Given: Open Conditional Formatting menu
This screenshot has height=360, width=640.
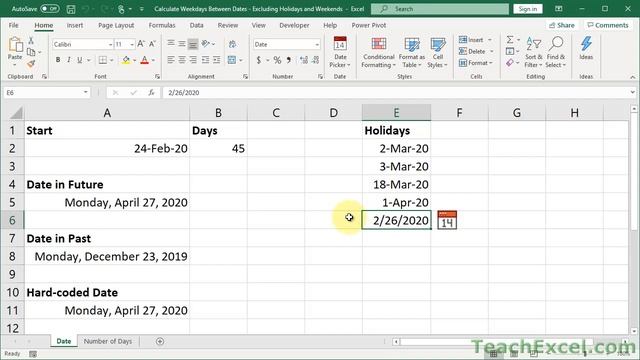Looking at the screenshot, I should [379, 52].
